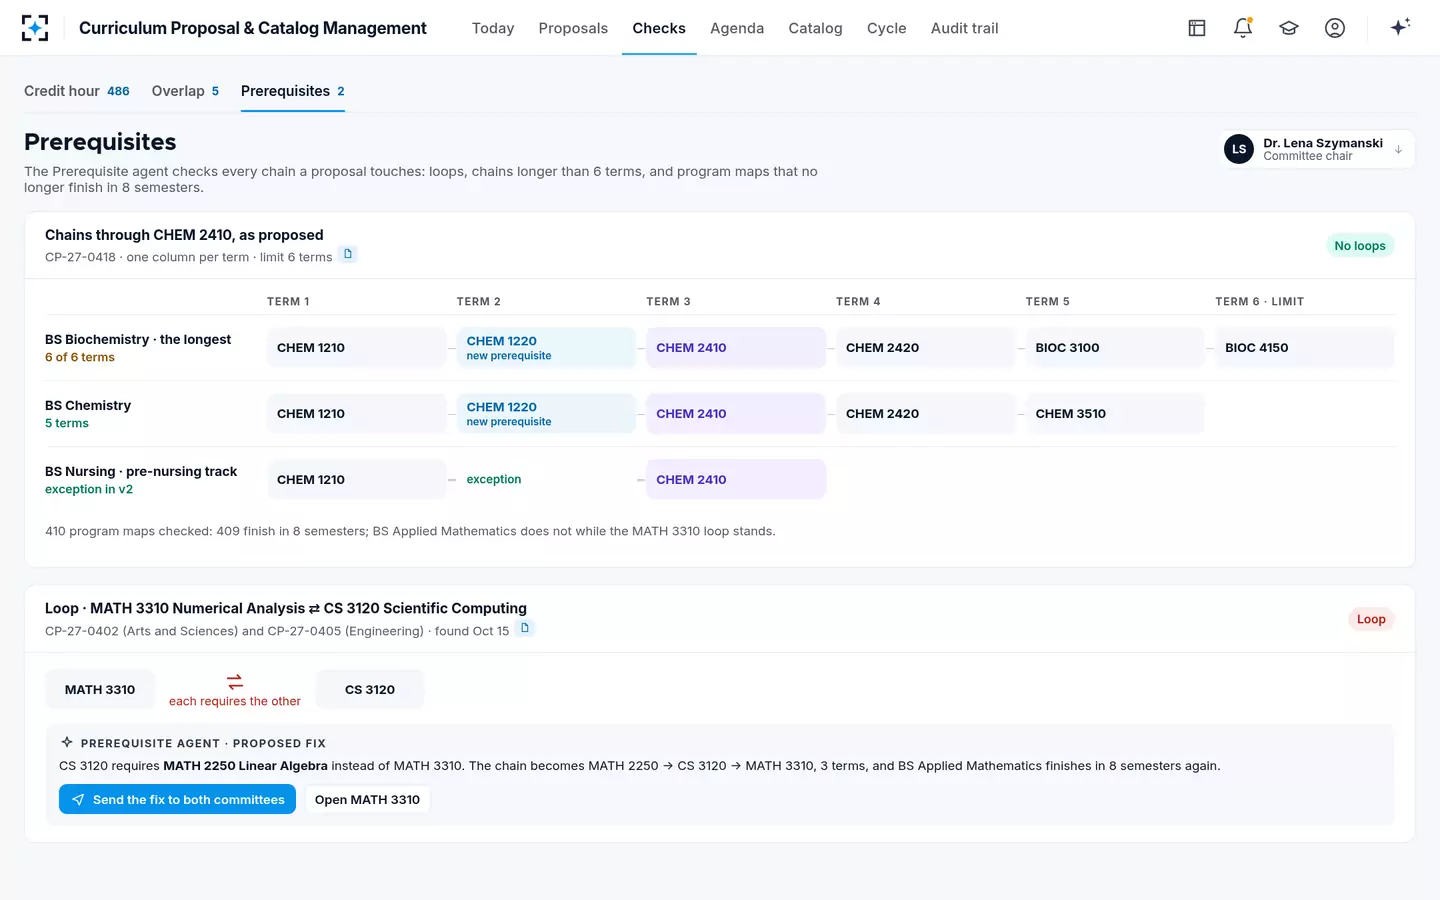This screenshot has width=1440, height=900.
Task: Open document icon beside found Oct 15
Action: (525, 628)
